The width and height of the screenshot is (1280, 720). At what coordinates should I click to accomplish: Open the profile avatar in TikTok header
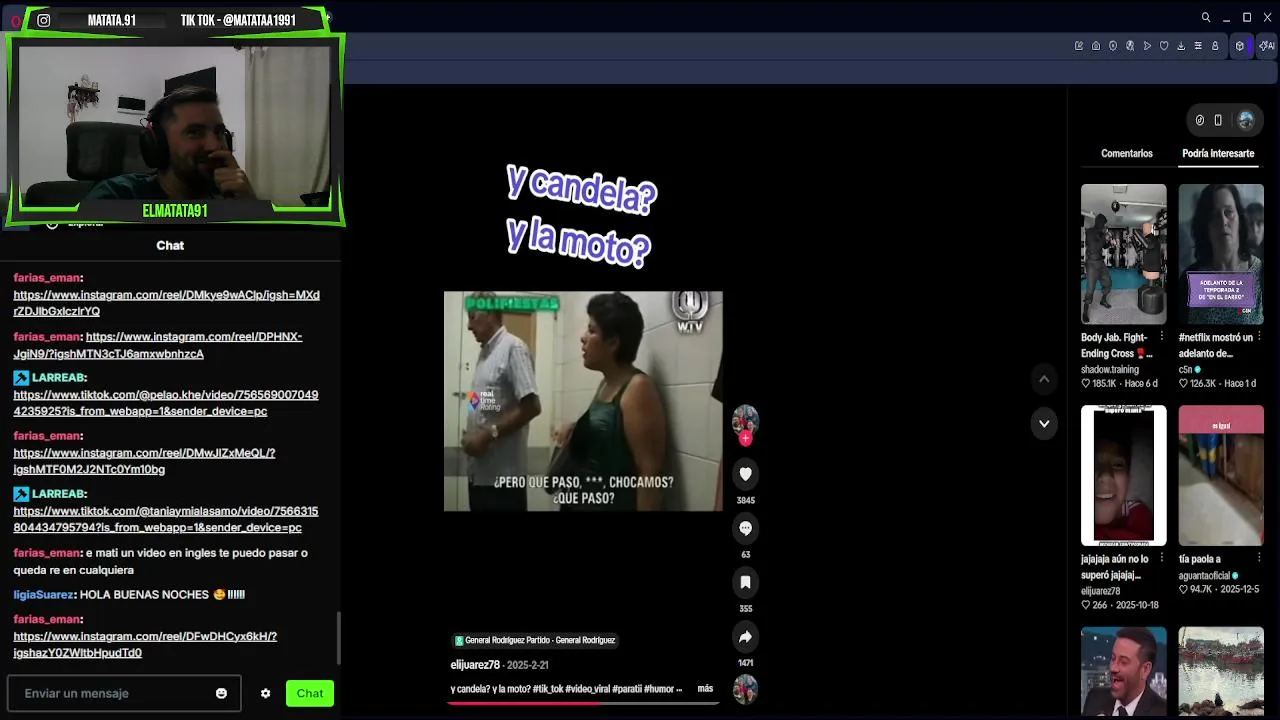click(x=1245, y=120)
